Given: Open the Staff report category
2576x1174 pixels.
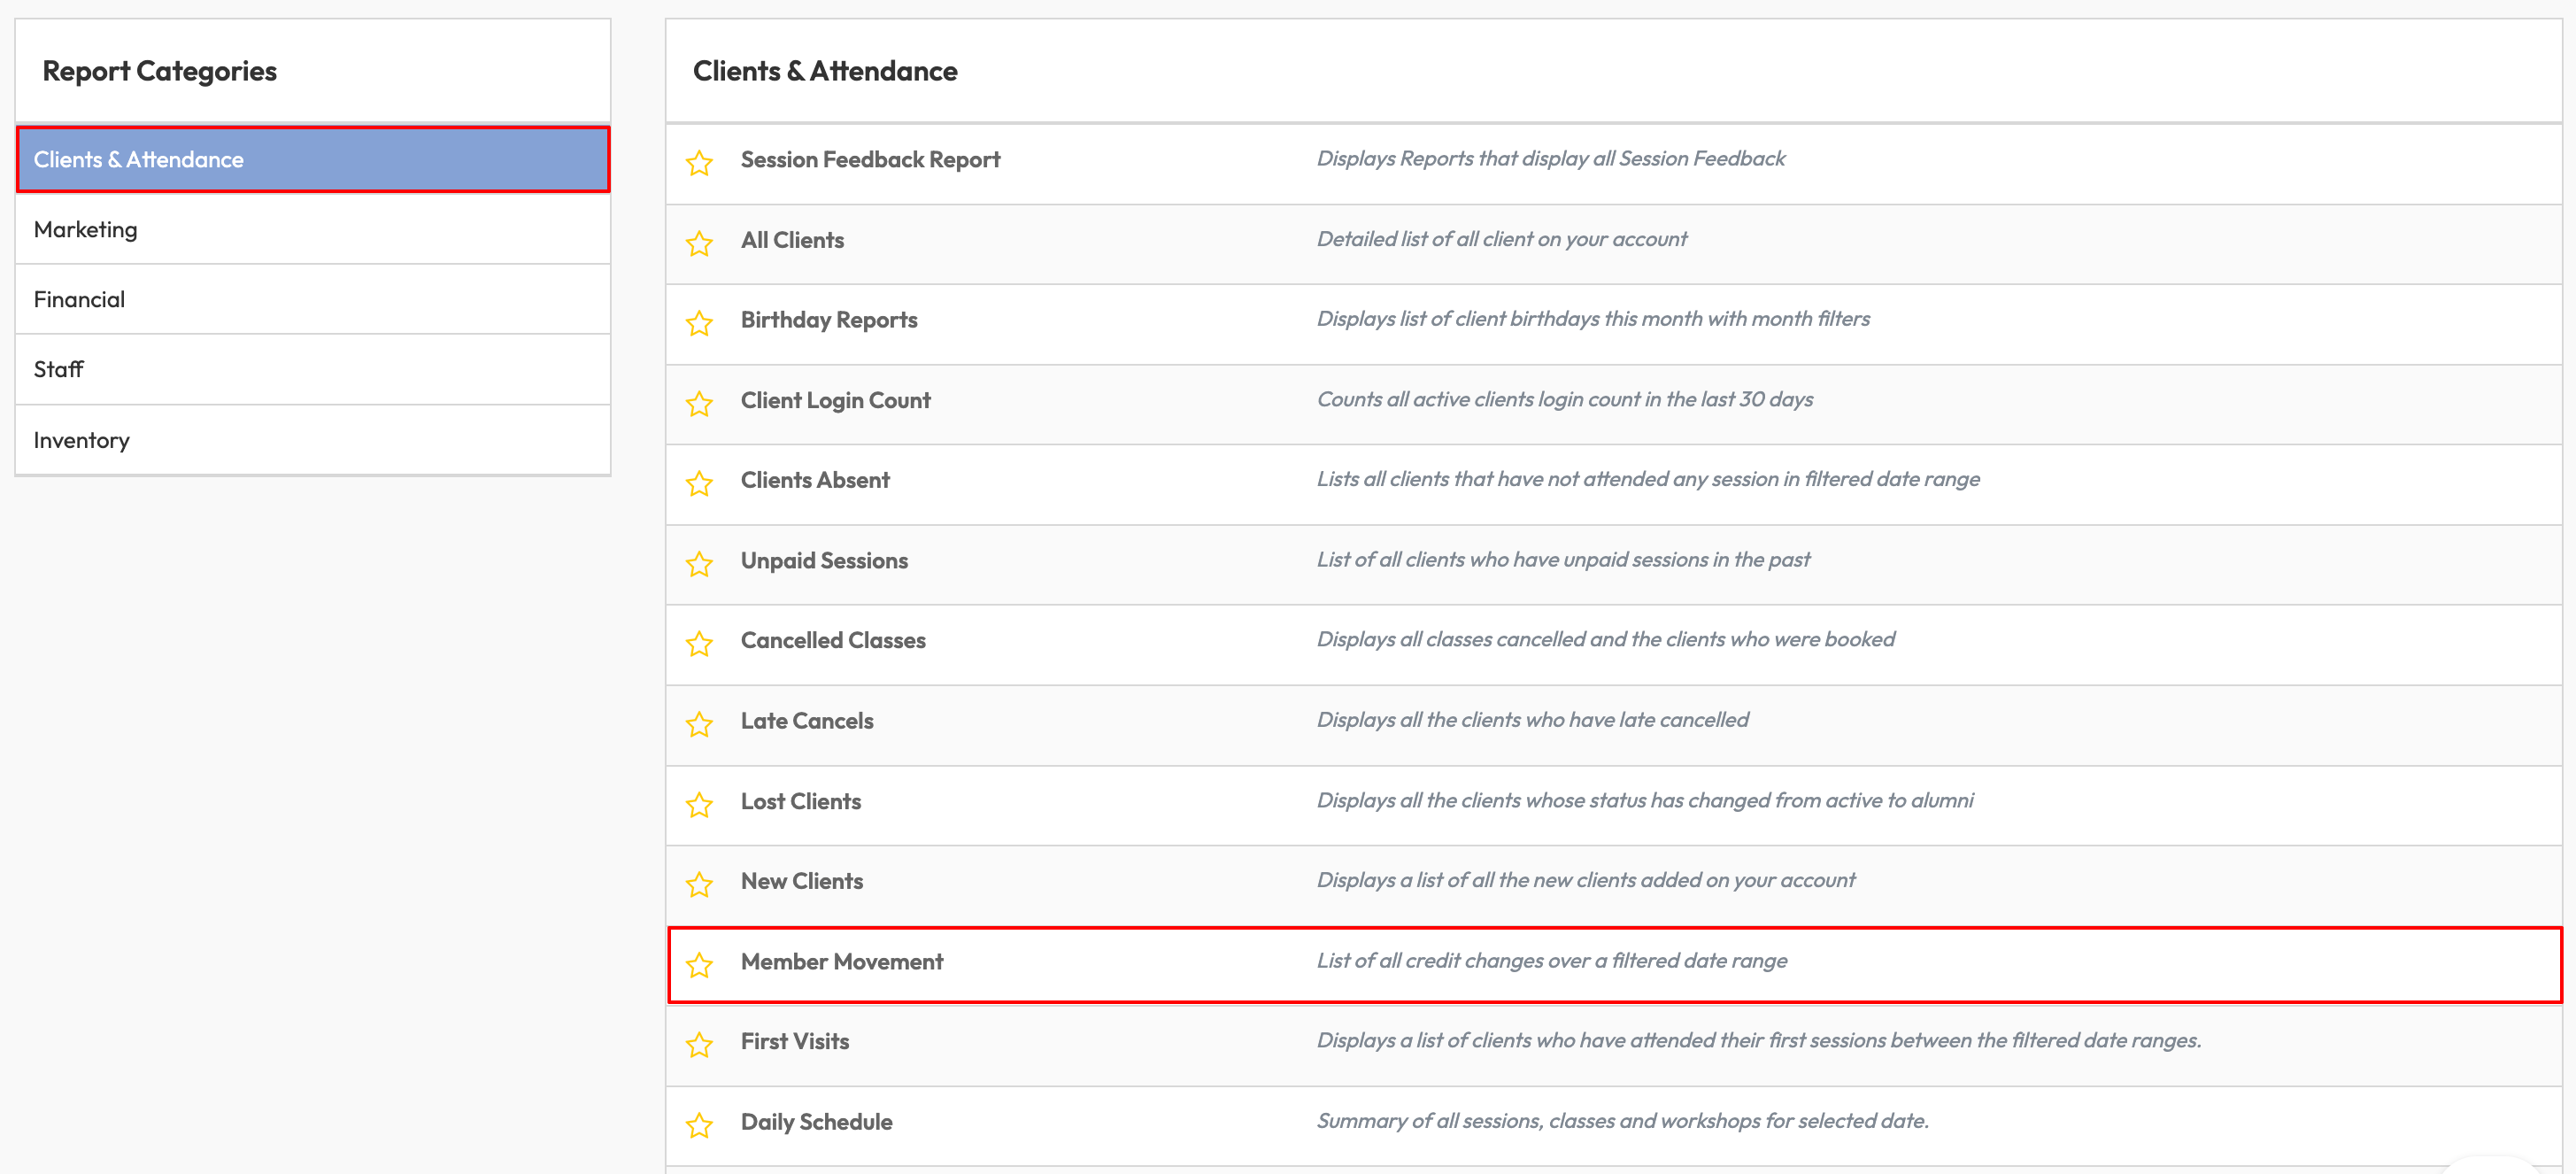Looking at the screenshot, I should (313, 369).
